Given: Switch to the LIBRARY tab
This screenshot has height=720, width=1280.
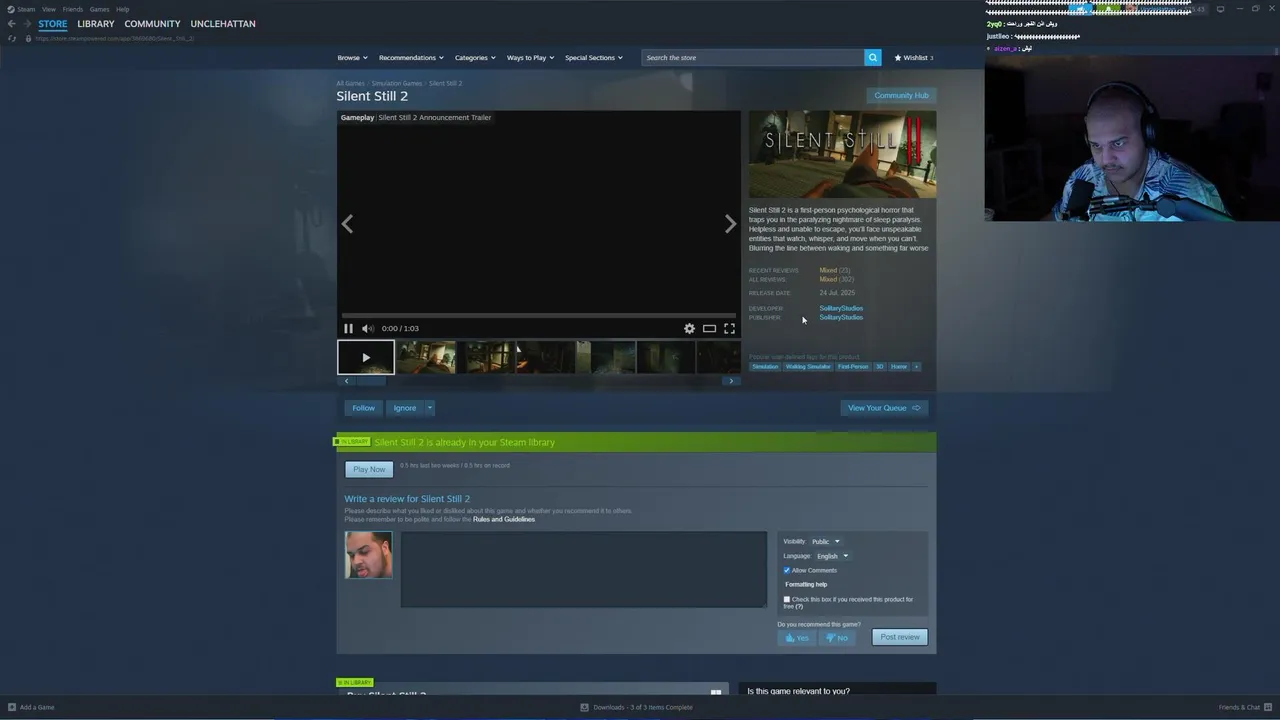Looking at the screenshot, I should pos(96,24).
